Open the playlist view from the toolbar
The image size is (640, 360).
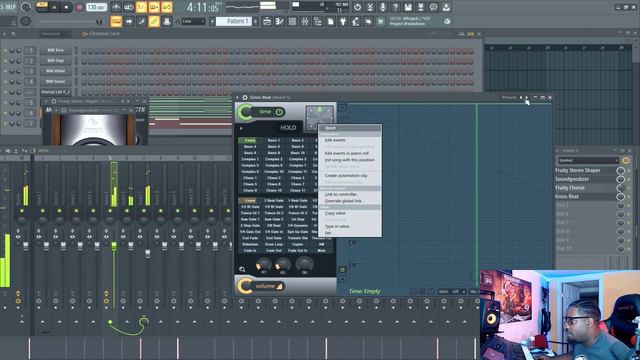point(267,21)
